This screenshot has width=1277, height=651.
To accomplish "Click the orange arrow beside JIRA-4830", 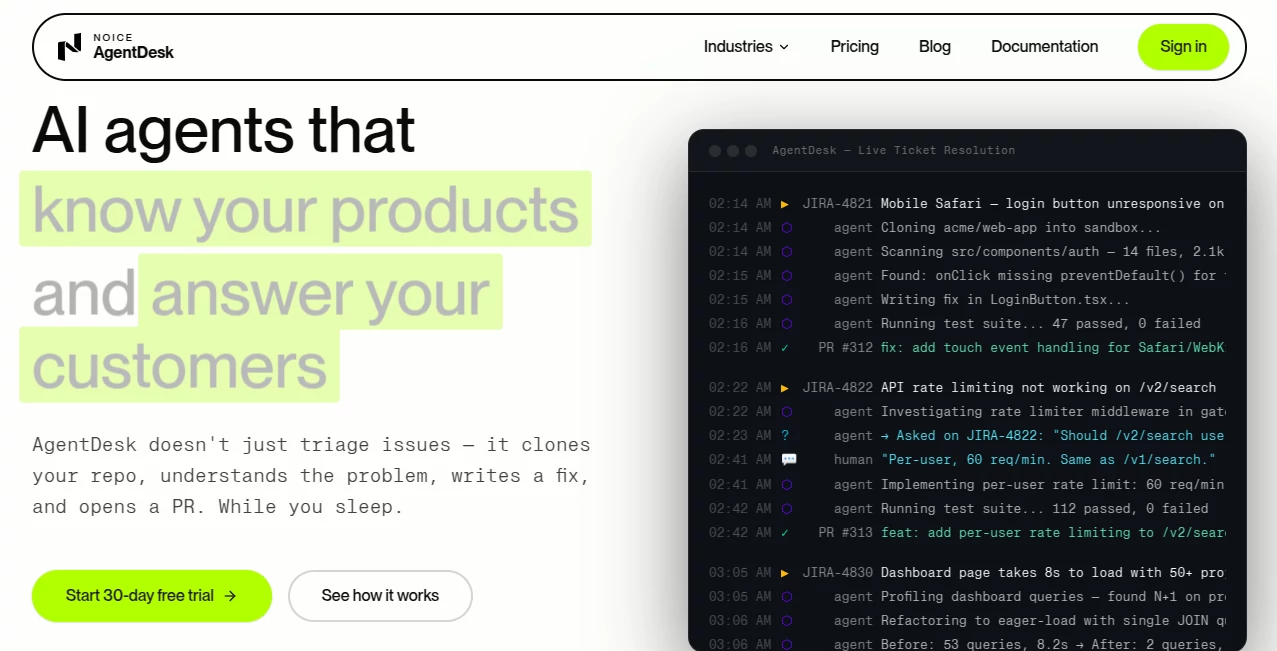I will click(785, 573).
